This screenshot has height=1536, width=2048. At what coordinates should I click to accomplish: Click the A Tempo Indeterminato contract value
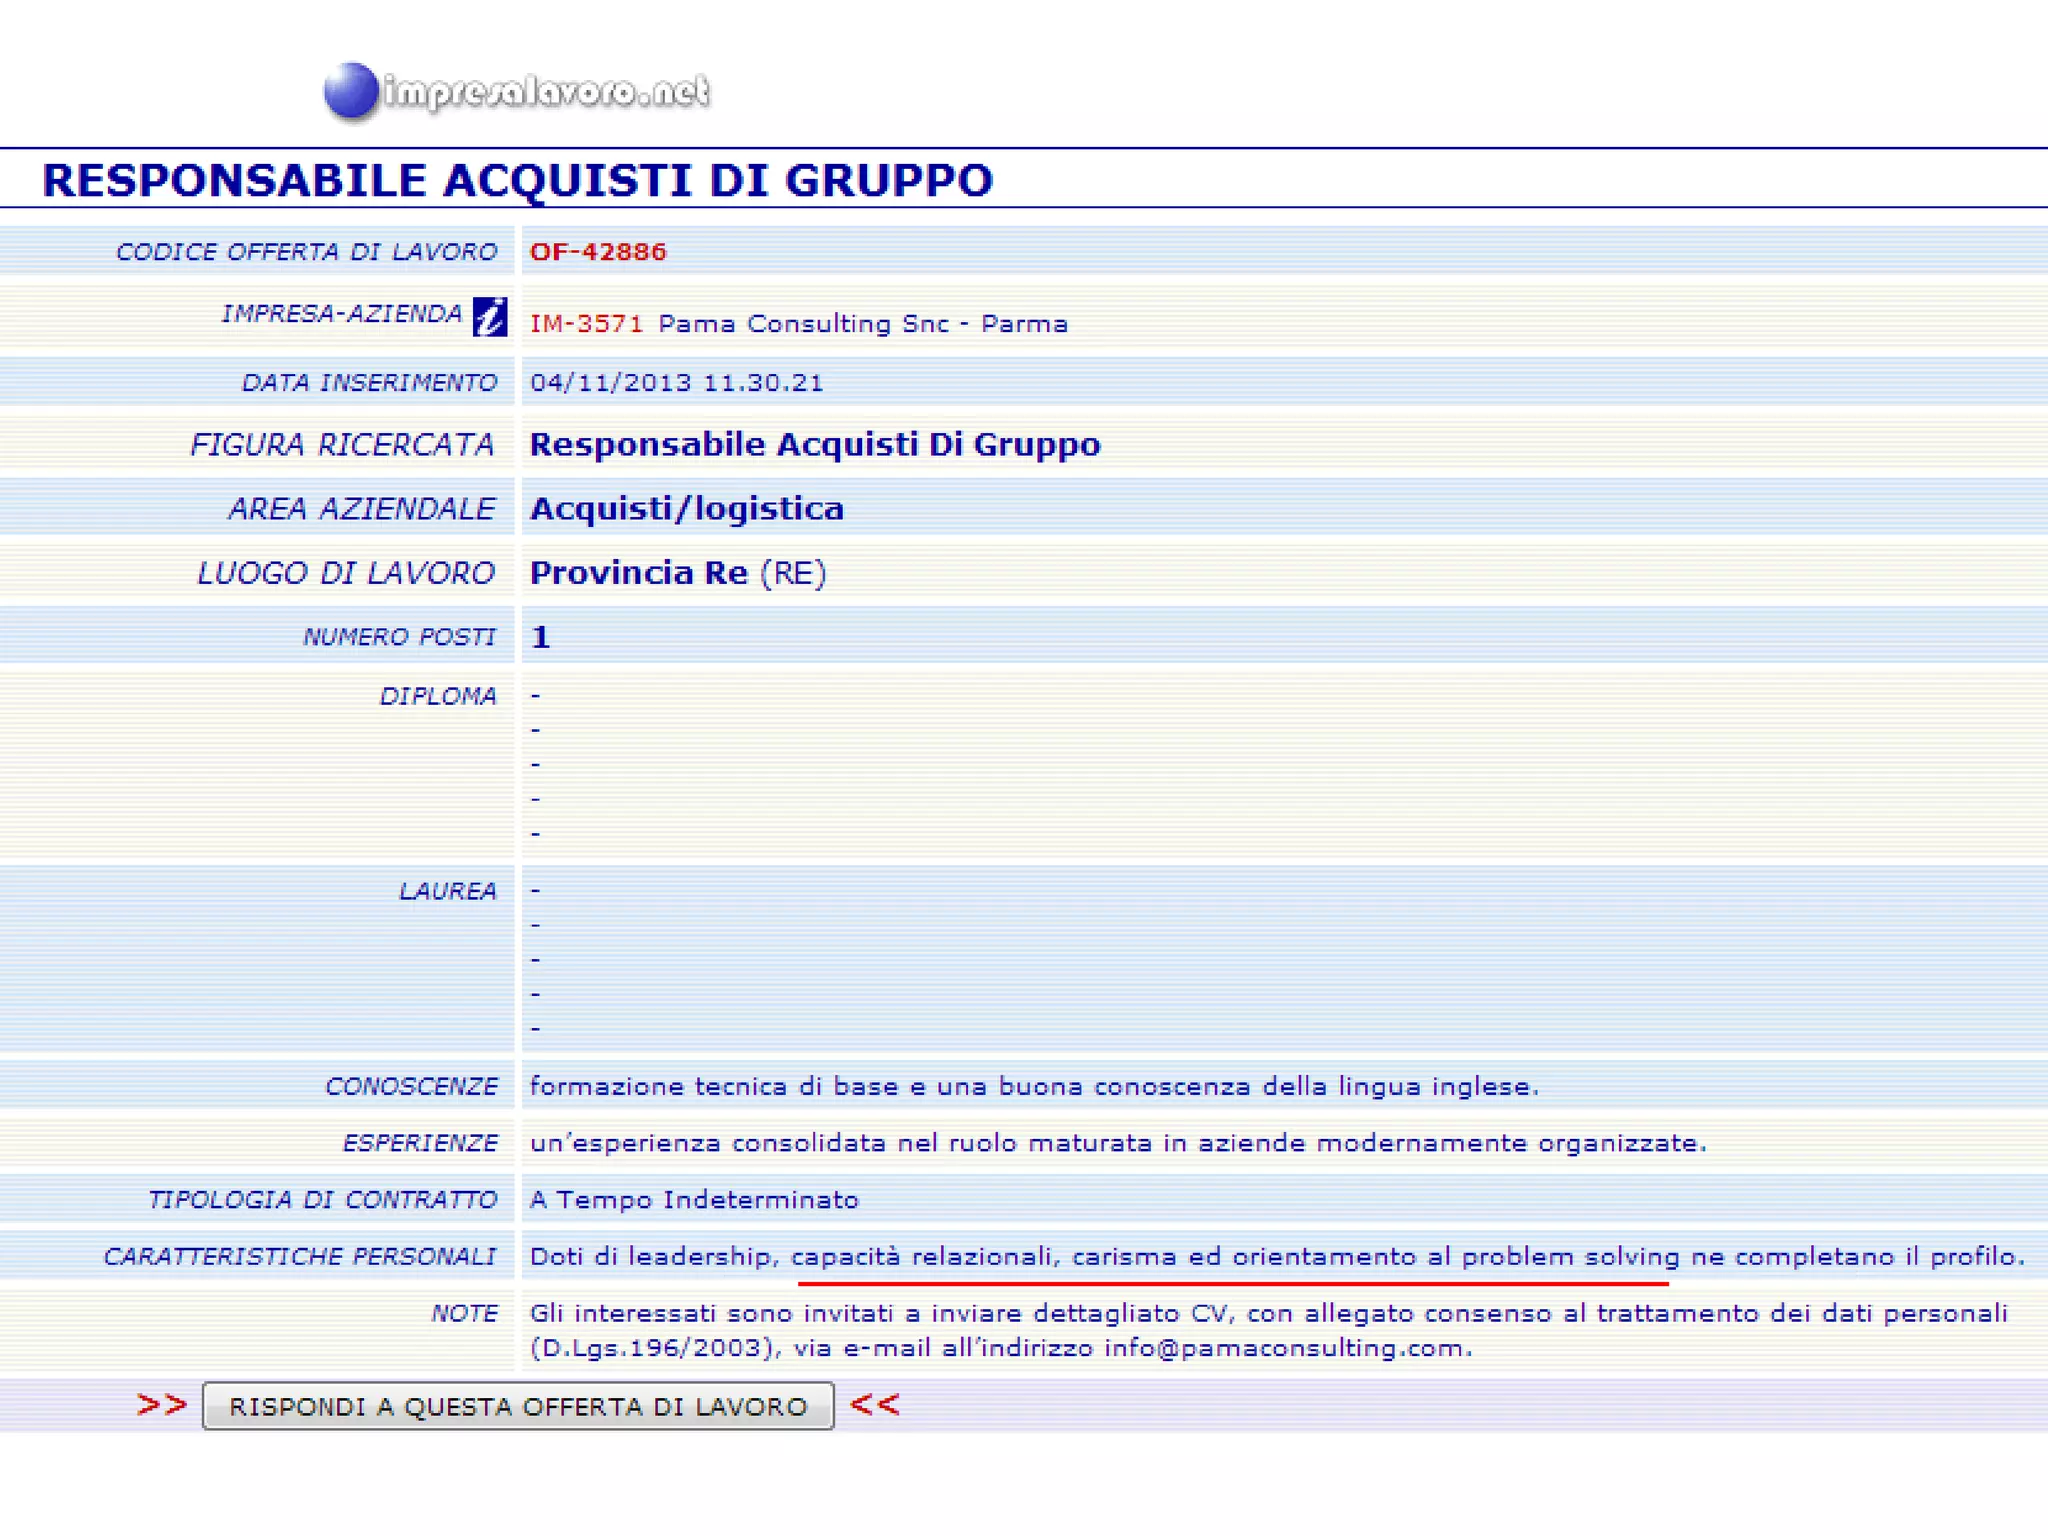click(x=694, y=1200)
